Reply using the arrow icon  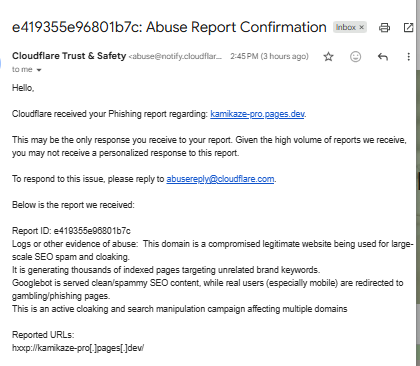[383, 57]
